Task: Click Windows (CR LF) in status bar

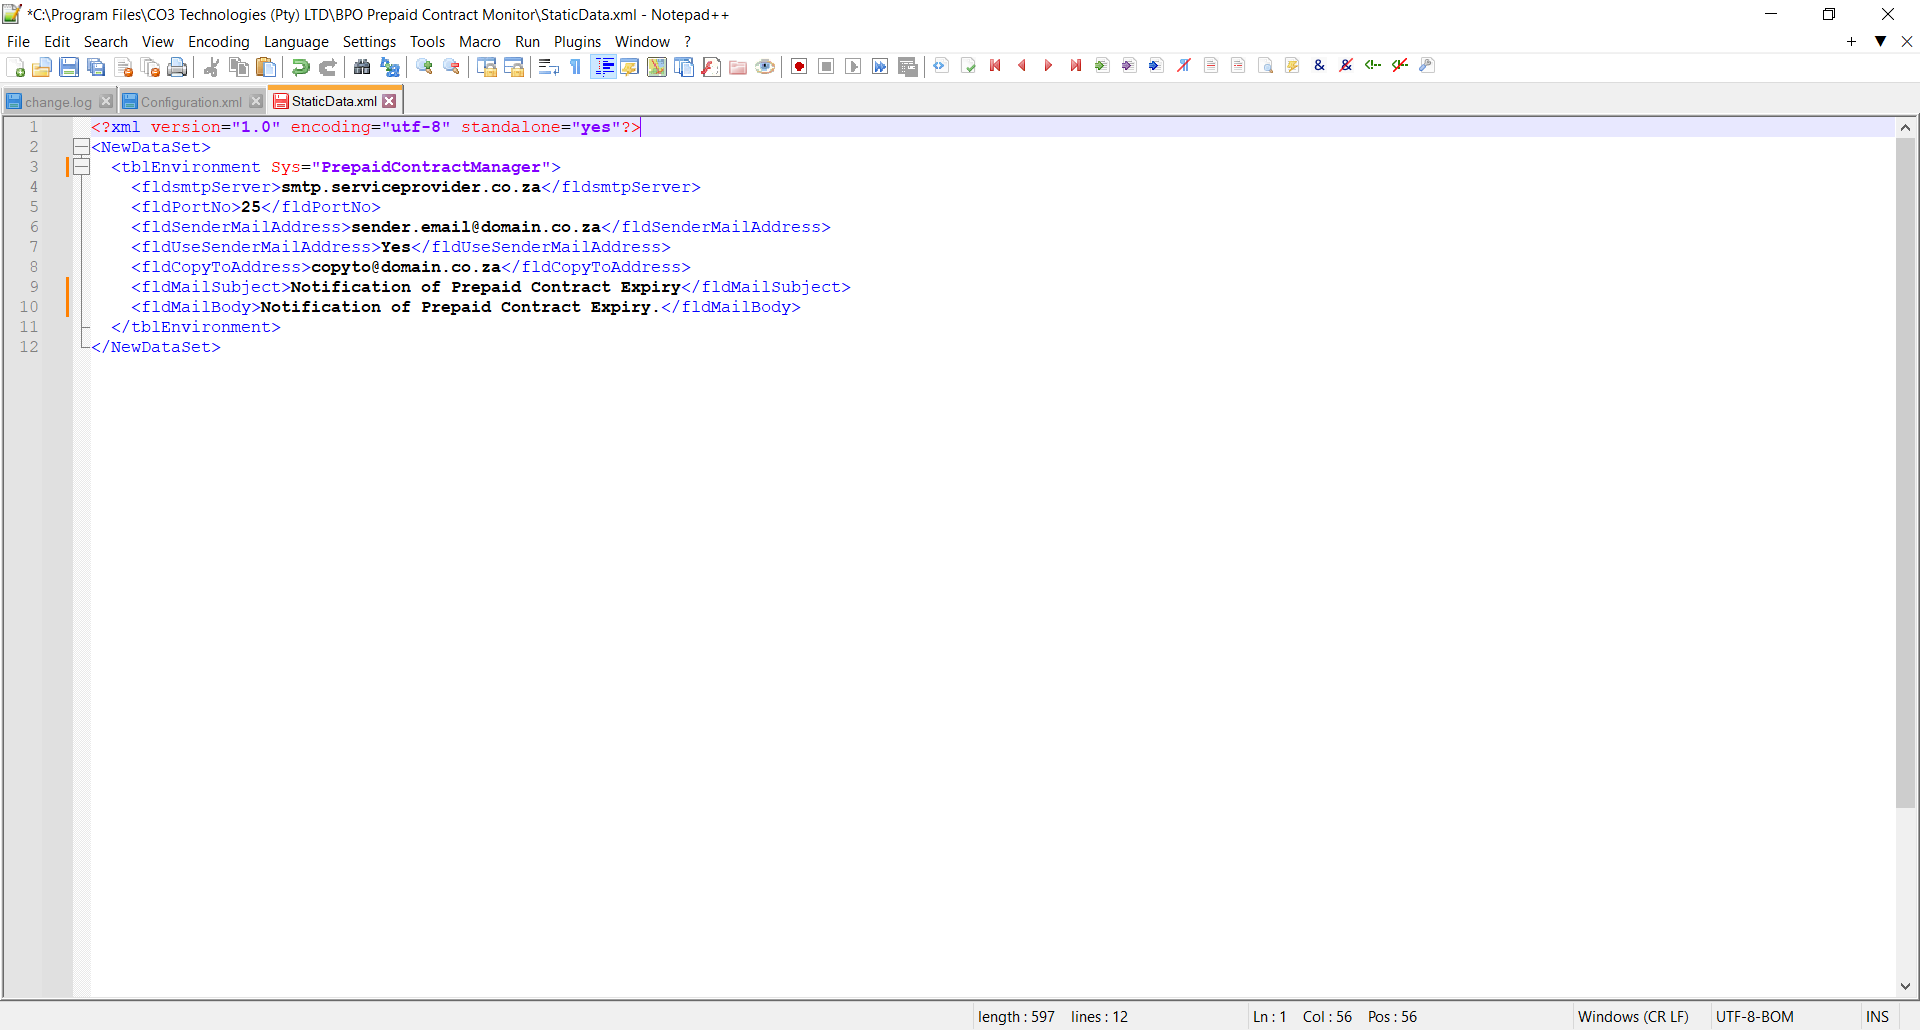Action: 1632,1017
